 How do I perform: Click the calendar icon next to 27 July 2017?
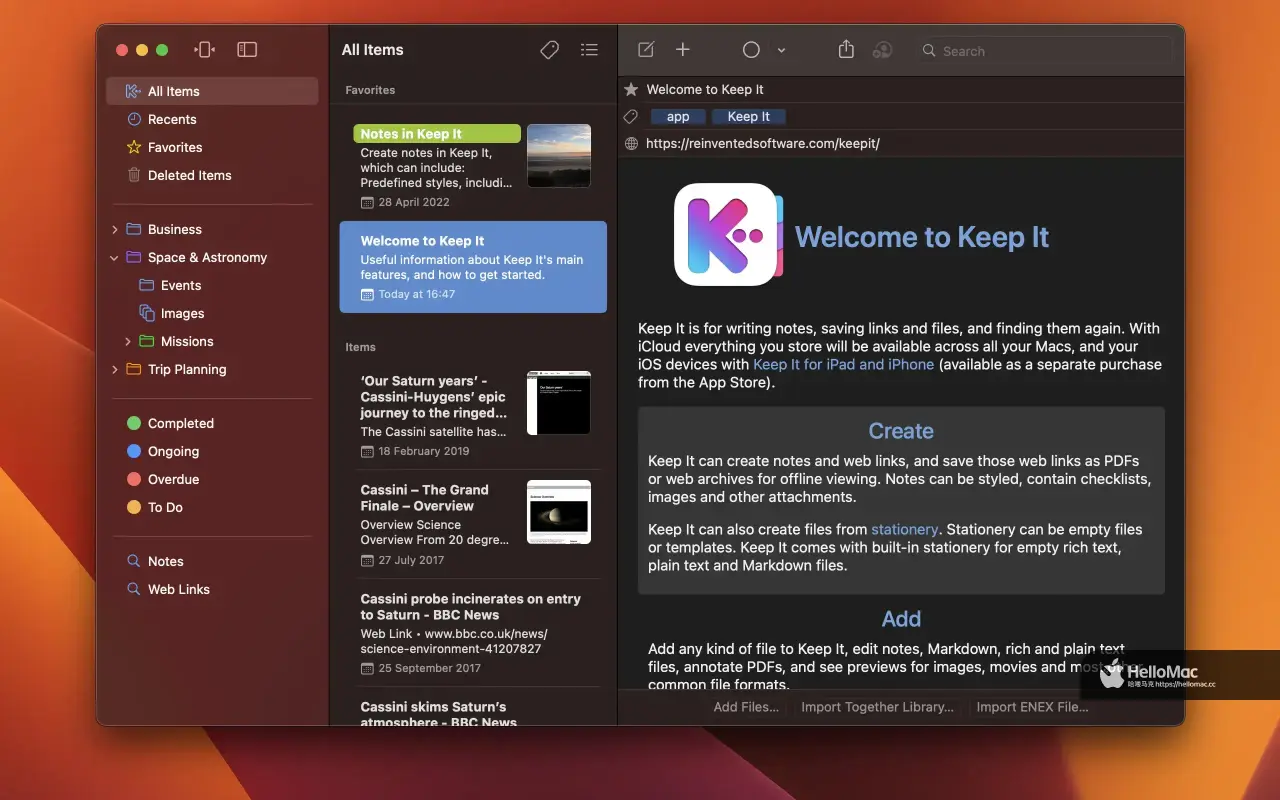pos(367,561)
